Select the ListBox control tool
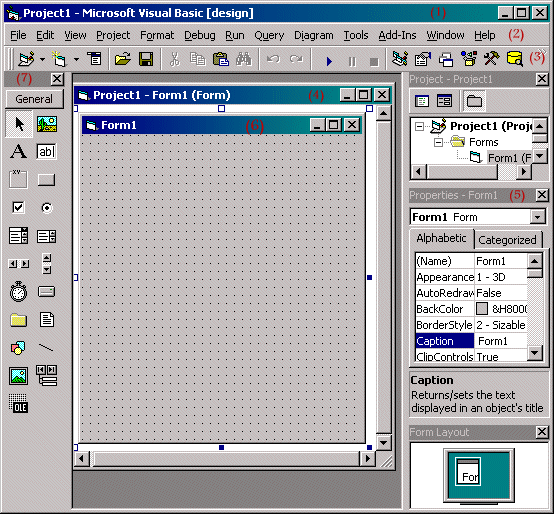 point(47,236)
